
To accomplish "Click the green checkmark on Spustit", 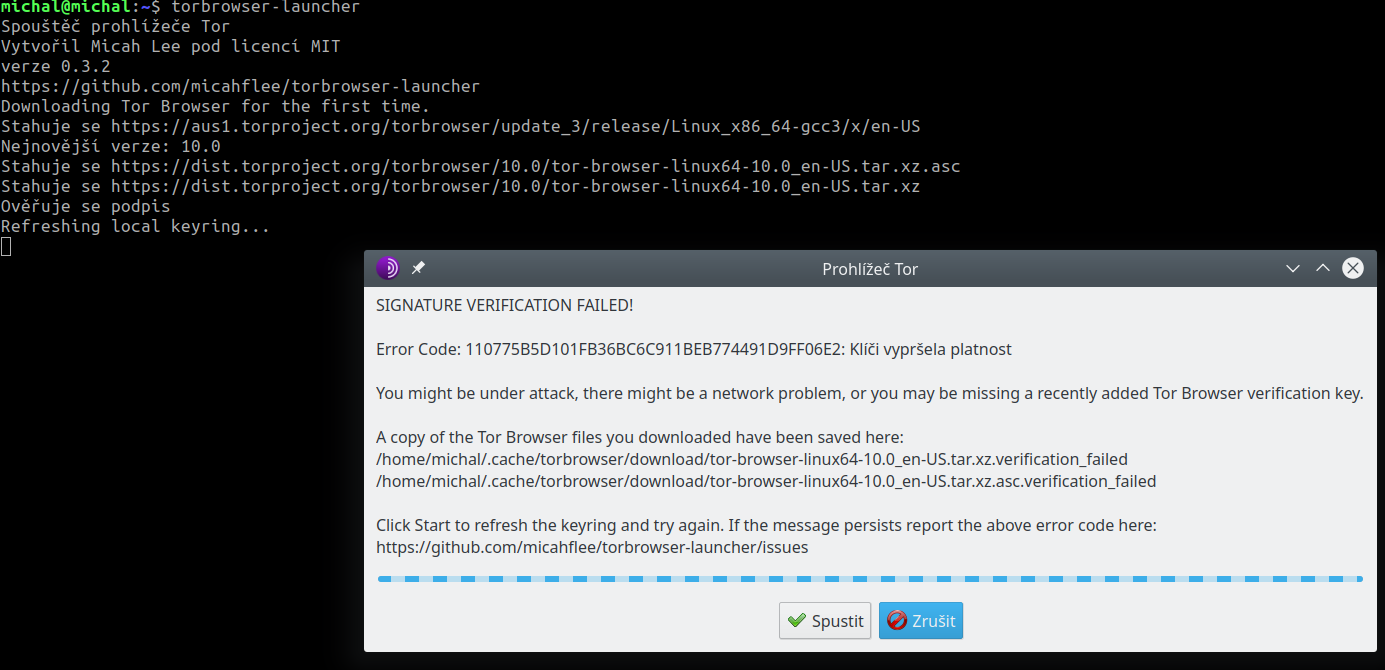I will pyautogui.click(x=797, y=620).
